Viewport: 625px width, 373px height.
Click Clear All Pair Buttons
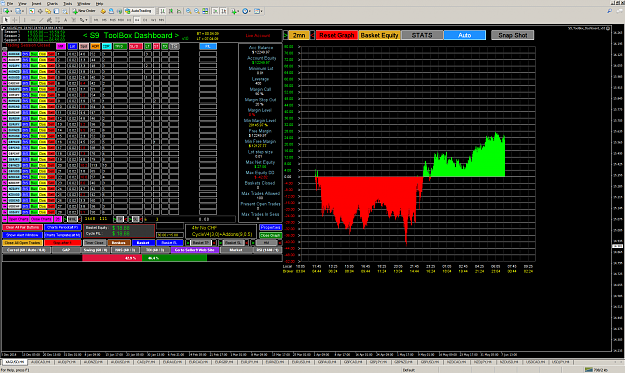pos(22,228)
